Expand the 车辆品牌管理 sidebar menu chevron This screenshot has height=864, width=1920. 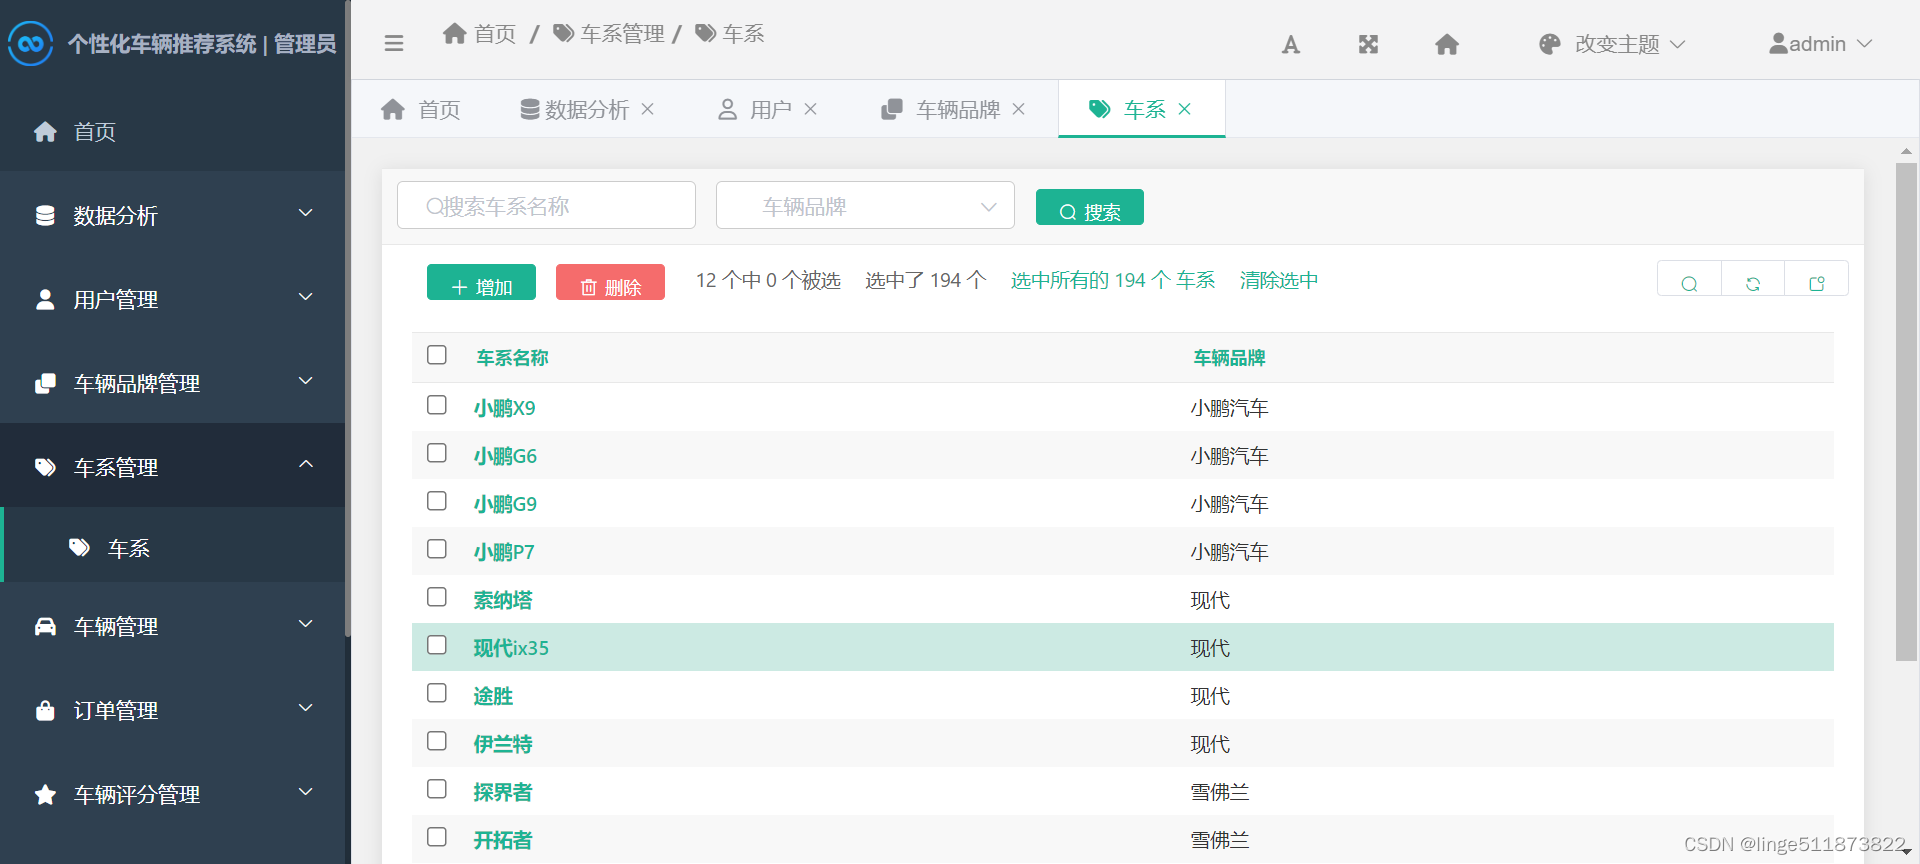(x=306, y=381)
